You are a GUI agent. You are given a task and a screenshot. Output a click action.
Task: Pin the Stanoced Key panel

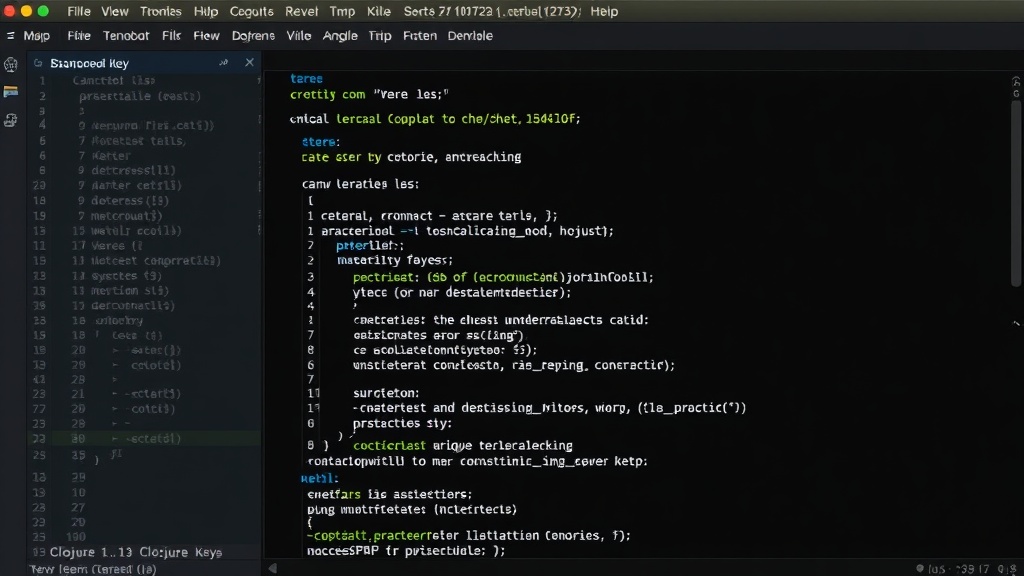coord(223,63)
